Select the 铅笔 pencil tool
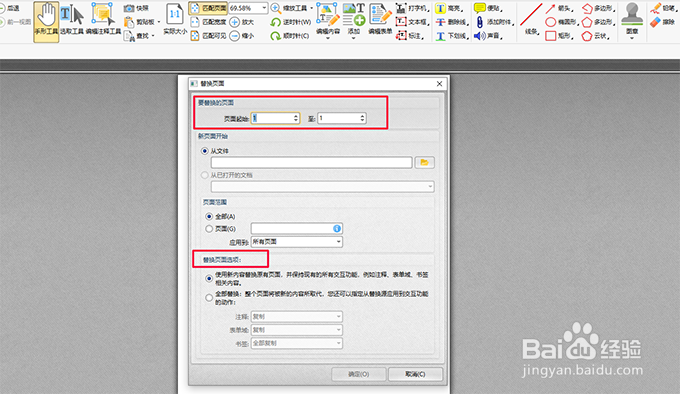 coord(664,8)
